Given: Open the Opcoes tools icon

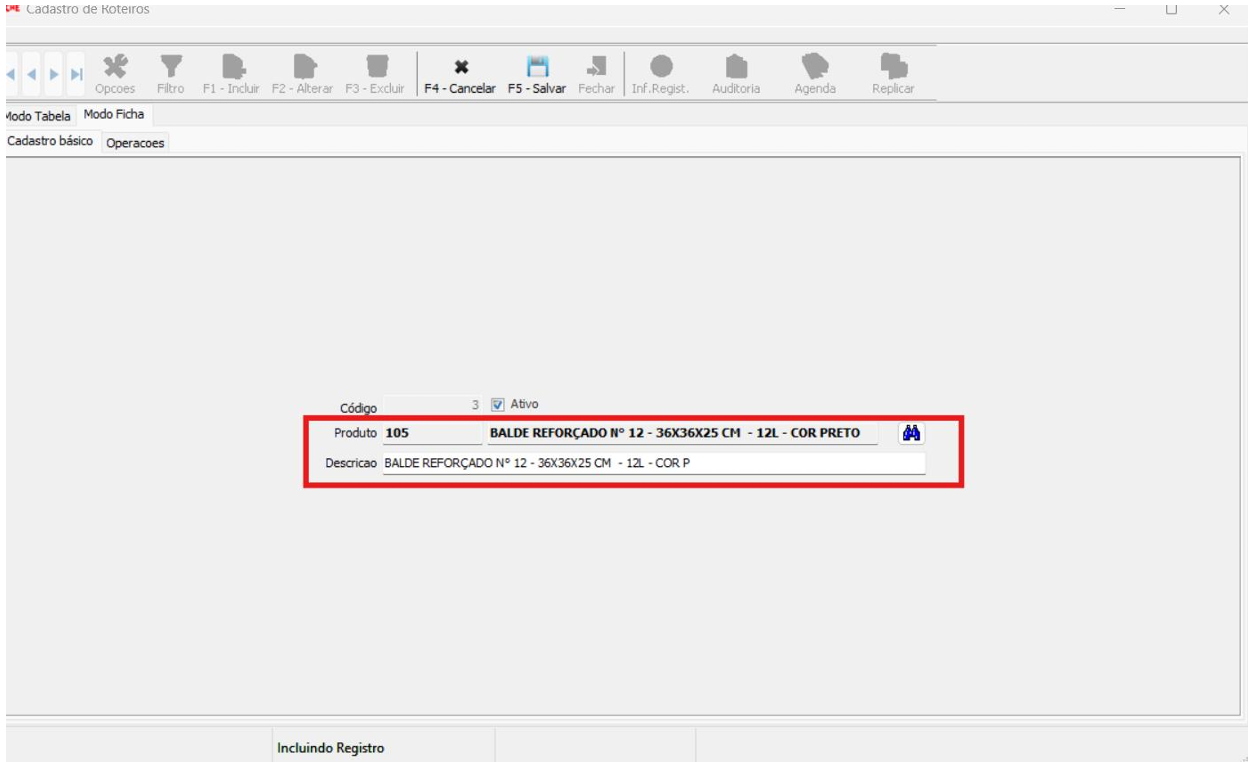Looking at the screenshot, I should (115, 68).
